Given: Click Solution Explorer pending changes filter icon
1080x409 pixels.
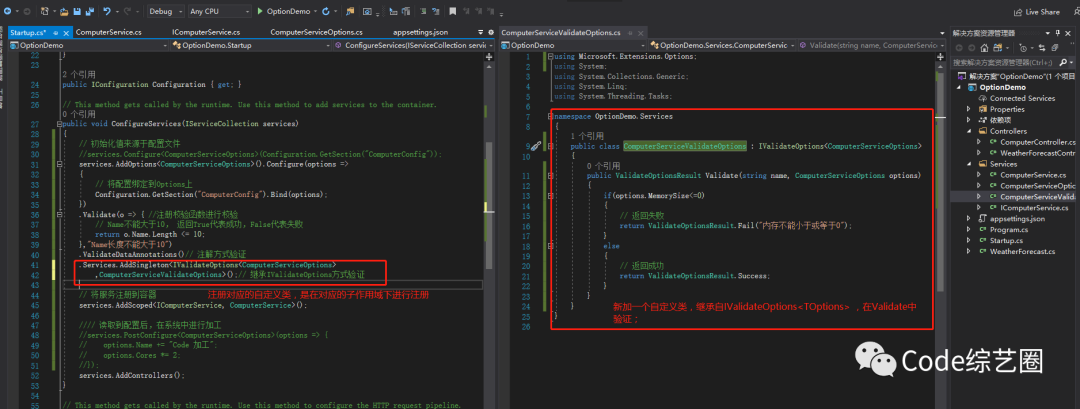Looking at the screenshot, I should pos(1024,48).
